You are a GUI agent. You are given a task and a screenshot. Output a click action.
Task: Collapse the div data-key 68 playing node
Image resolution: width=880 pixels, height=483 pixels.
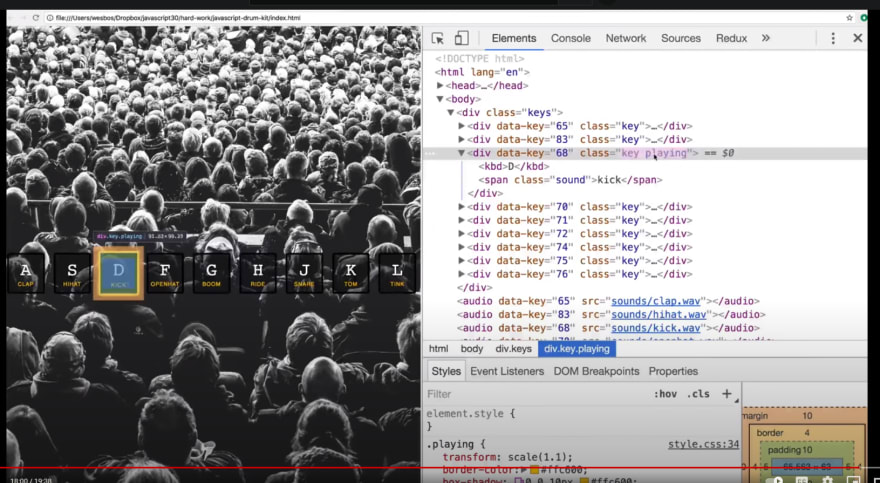(x=462, y=153)
